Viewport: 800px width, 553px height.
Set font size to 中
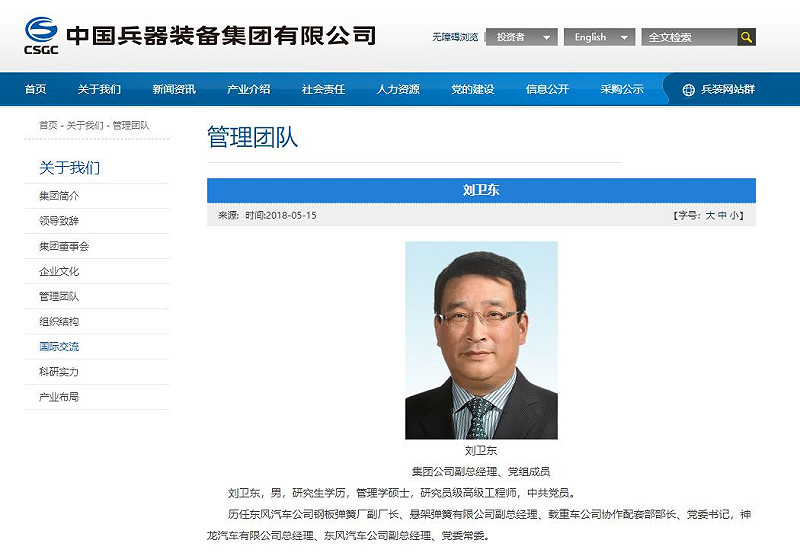pyautogui.click(x=722, y=216)
